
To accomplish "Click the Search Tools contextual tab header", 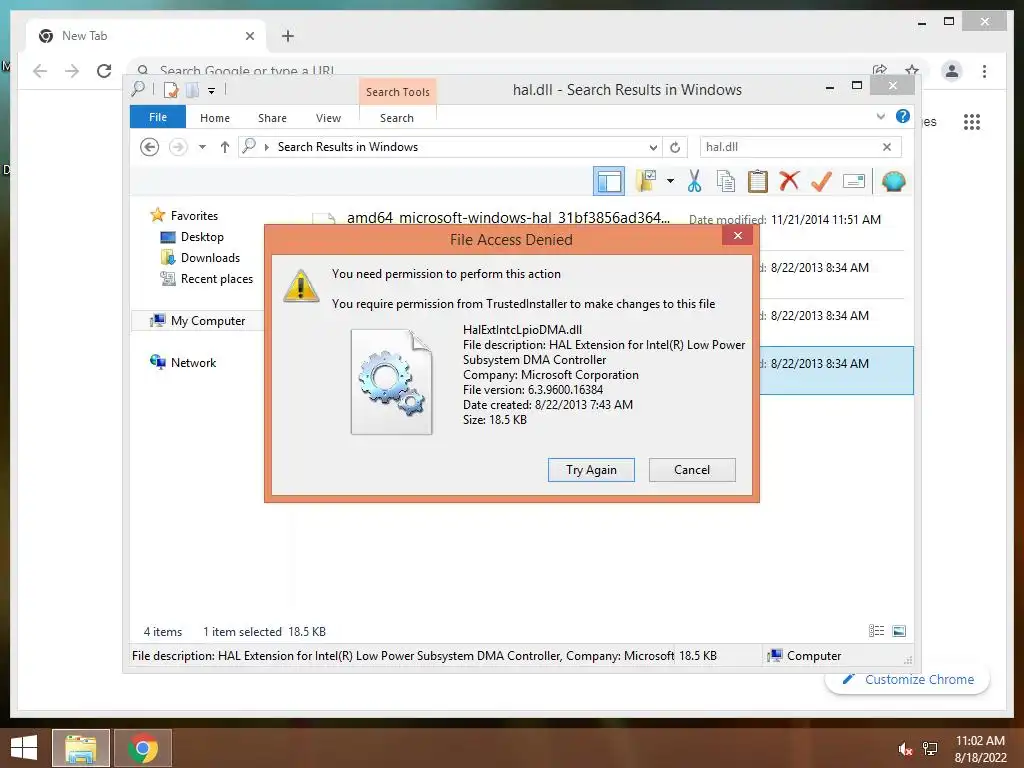I will tap(398, 91).
